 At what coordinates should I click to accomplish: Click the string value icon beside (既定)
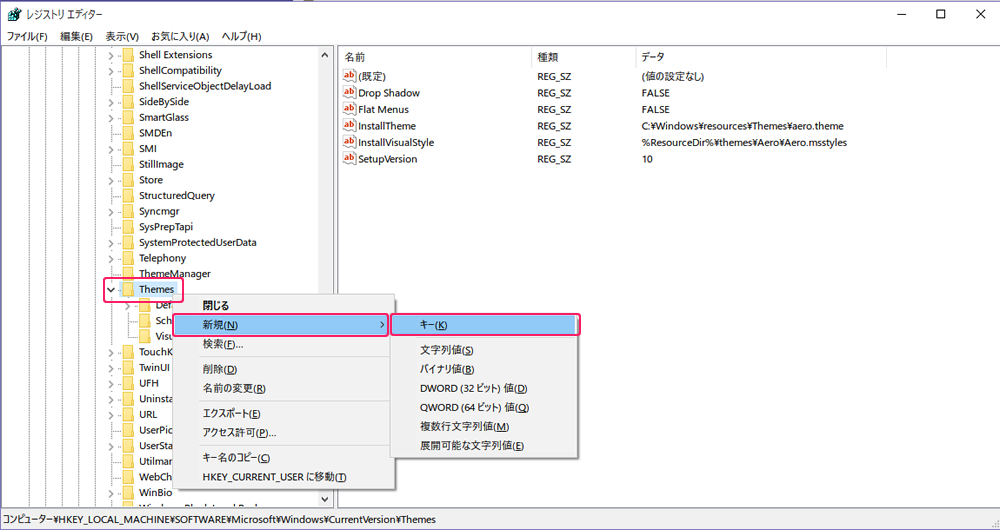click(x=349, y=77)
